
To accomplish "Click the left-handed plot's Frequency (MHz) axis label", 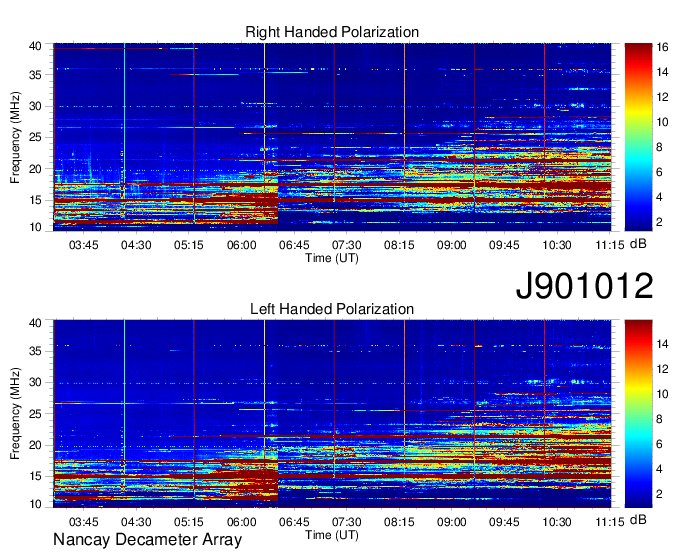I will 15,414.
